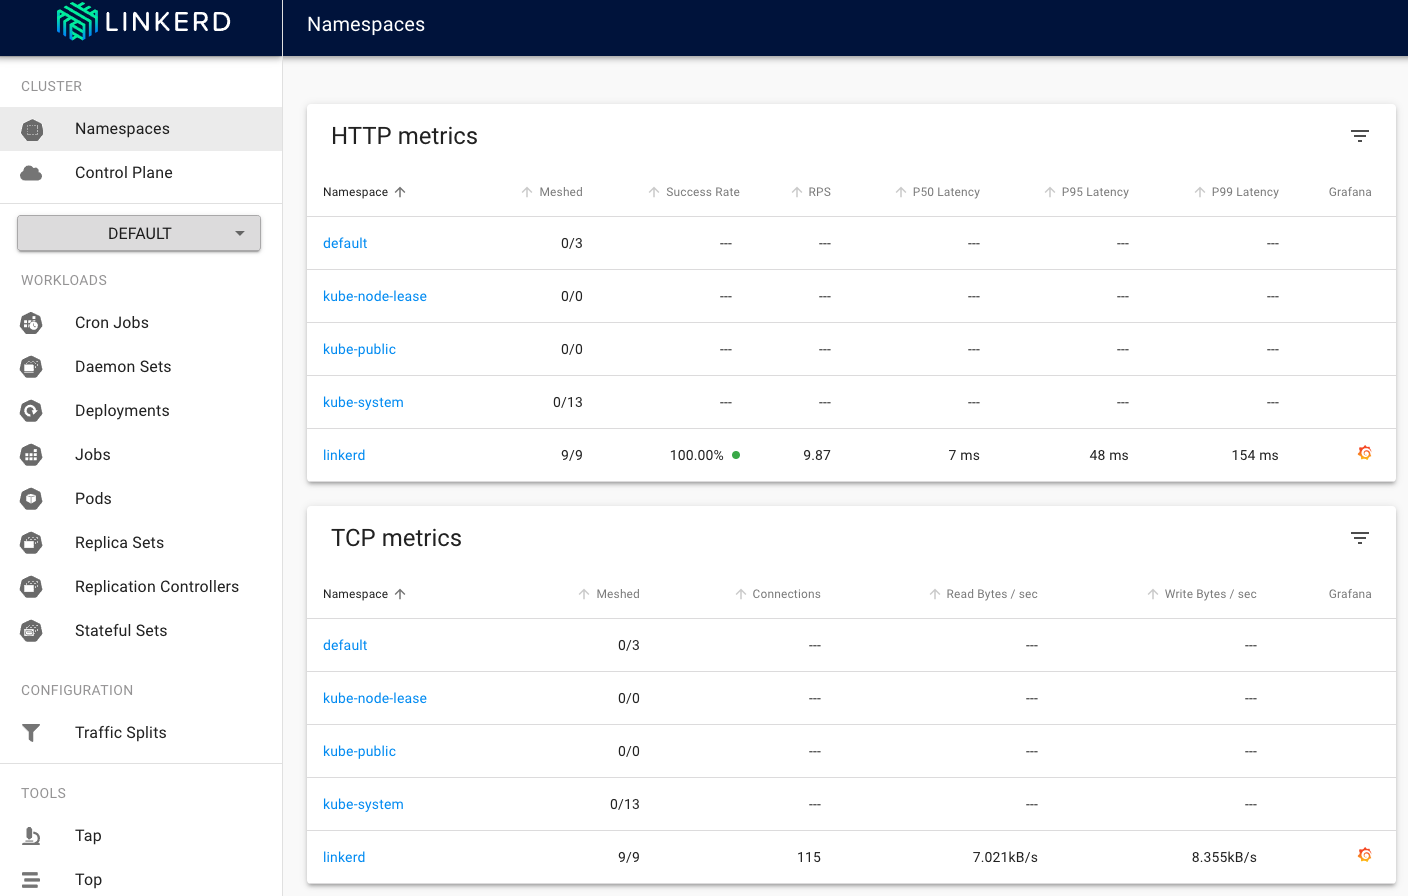Sort by P99 Latency column
The image size is (1408, 896).
tap(1236, 192)
